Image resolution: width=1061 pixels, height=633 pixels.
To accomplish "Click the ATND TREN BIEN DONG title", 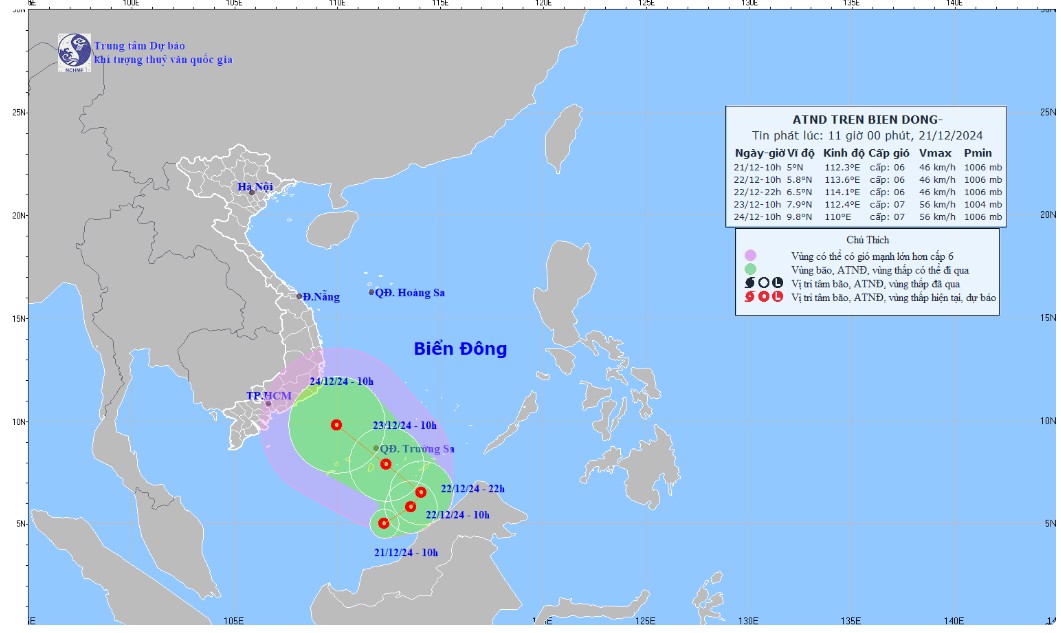I will point(866,117).
